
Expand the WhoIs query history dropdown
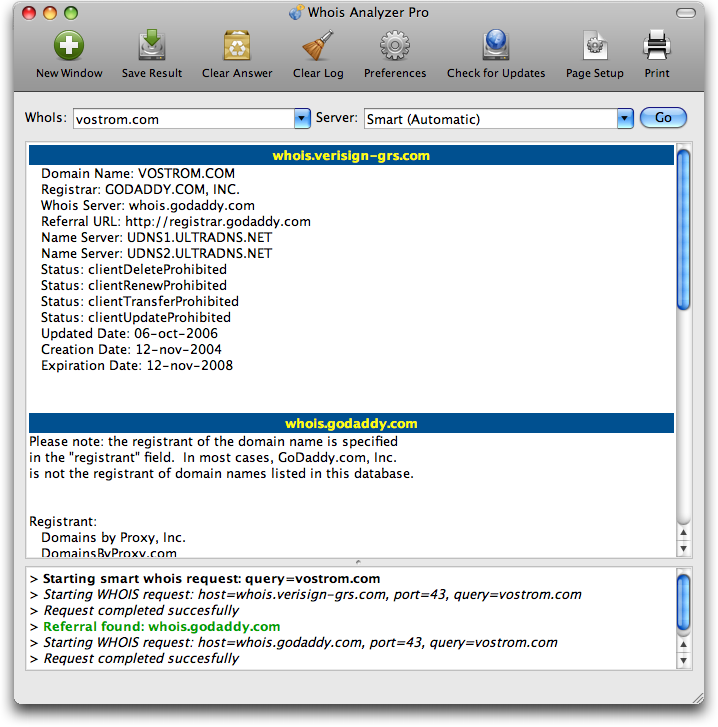pyautogui.click(x=302, y=119)
